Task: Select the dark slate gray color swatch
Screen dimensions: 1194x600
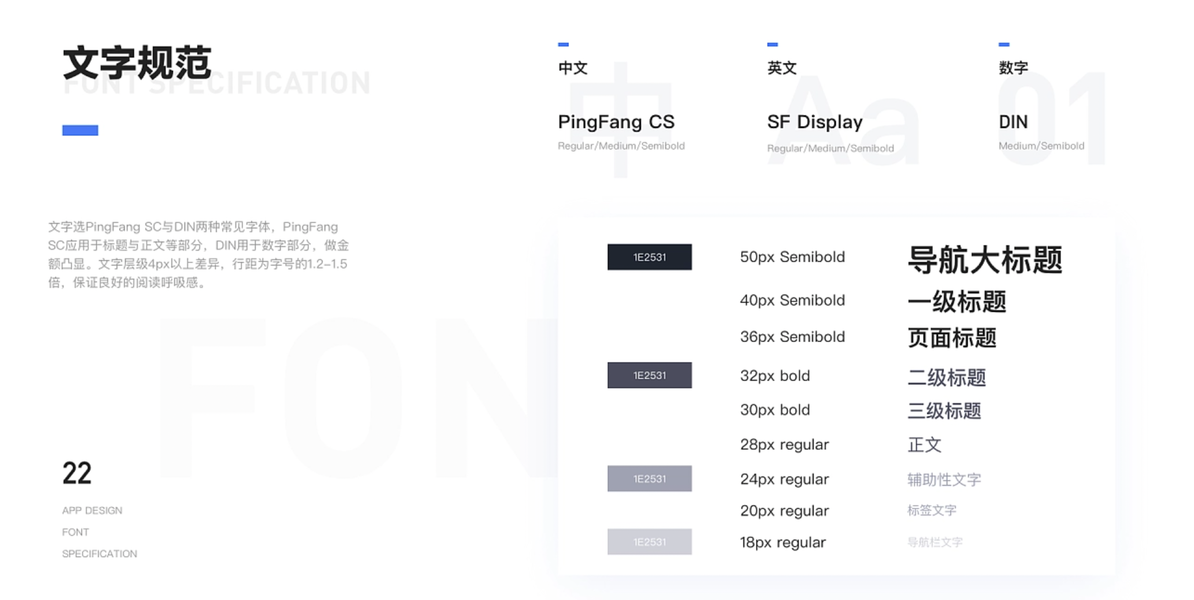Action: coord(649,375)
